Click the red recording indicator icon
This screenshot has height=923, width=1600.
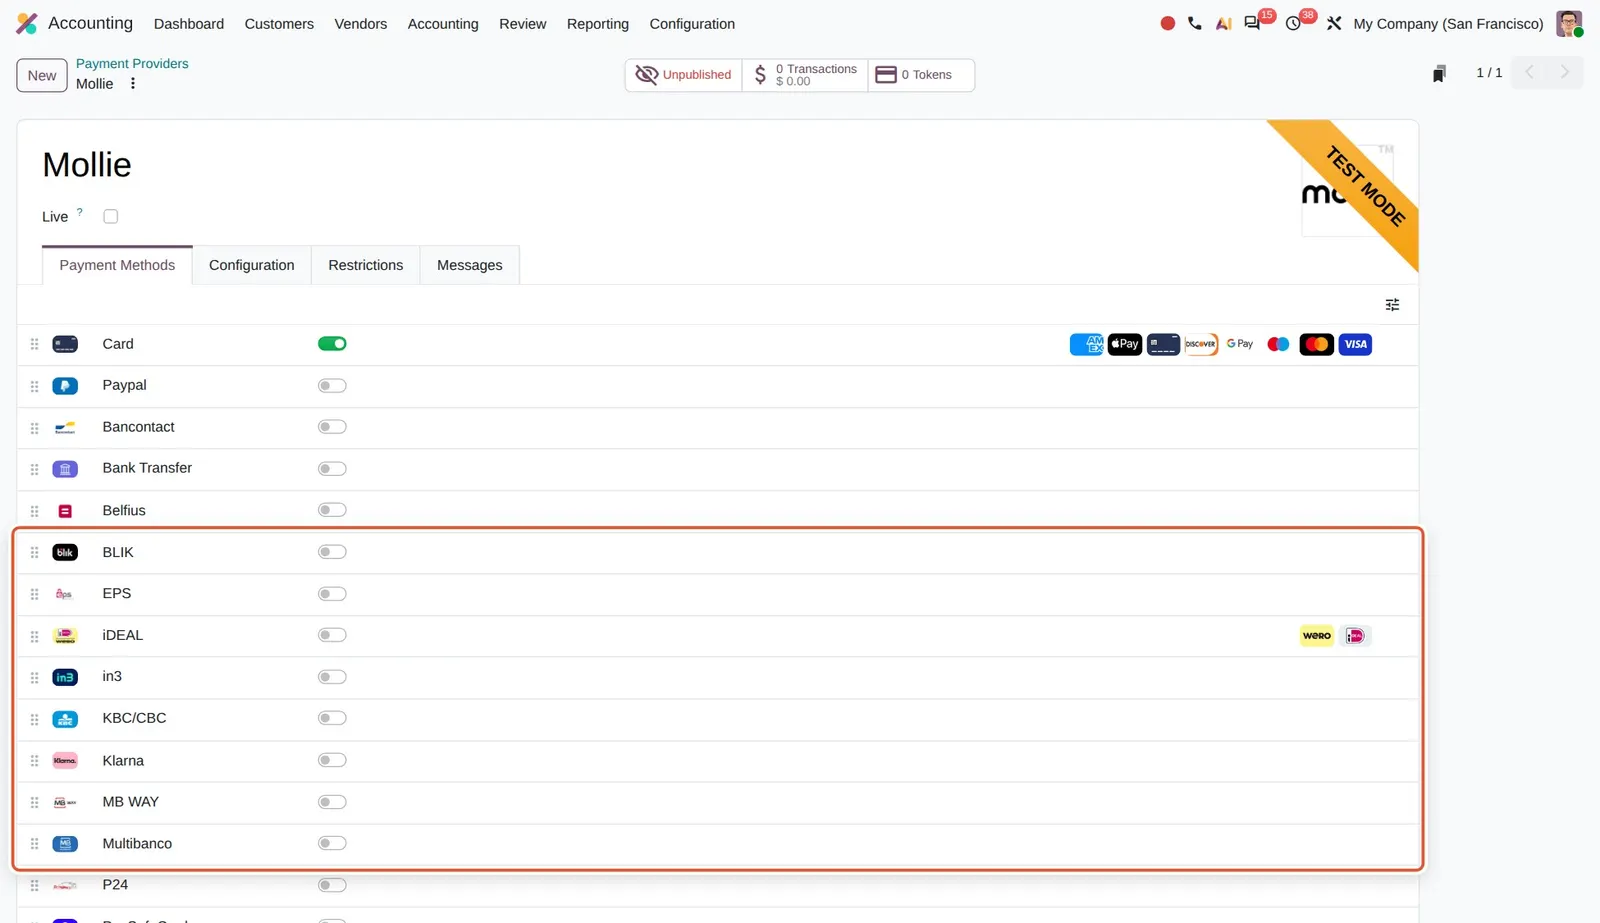[x=1167, y=23]
